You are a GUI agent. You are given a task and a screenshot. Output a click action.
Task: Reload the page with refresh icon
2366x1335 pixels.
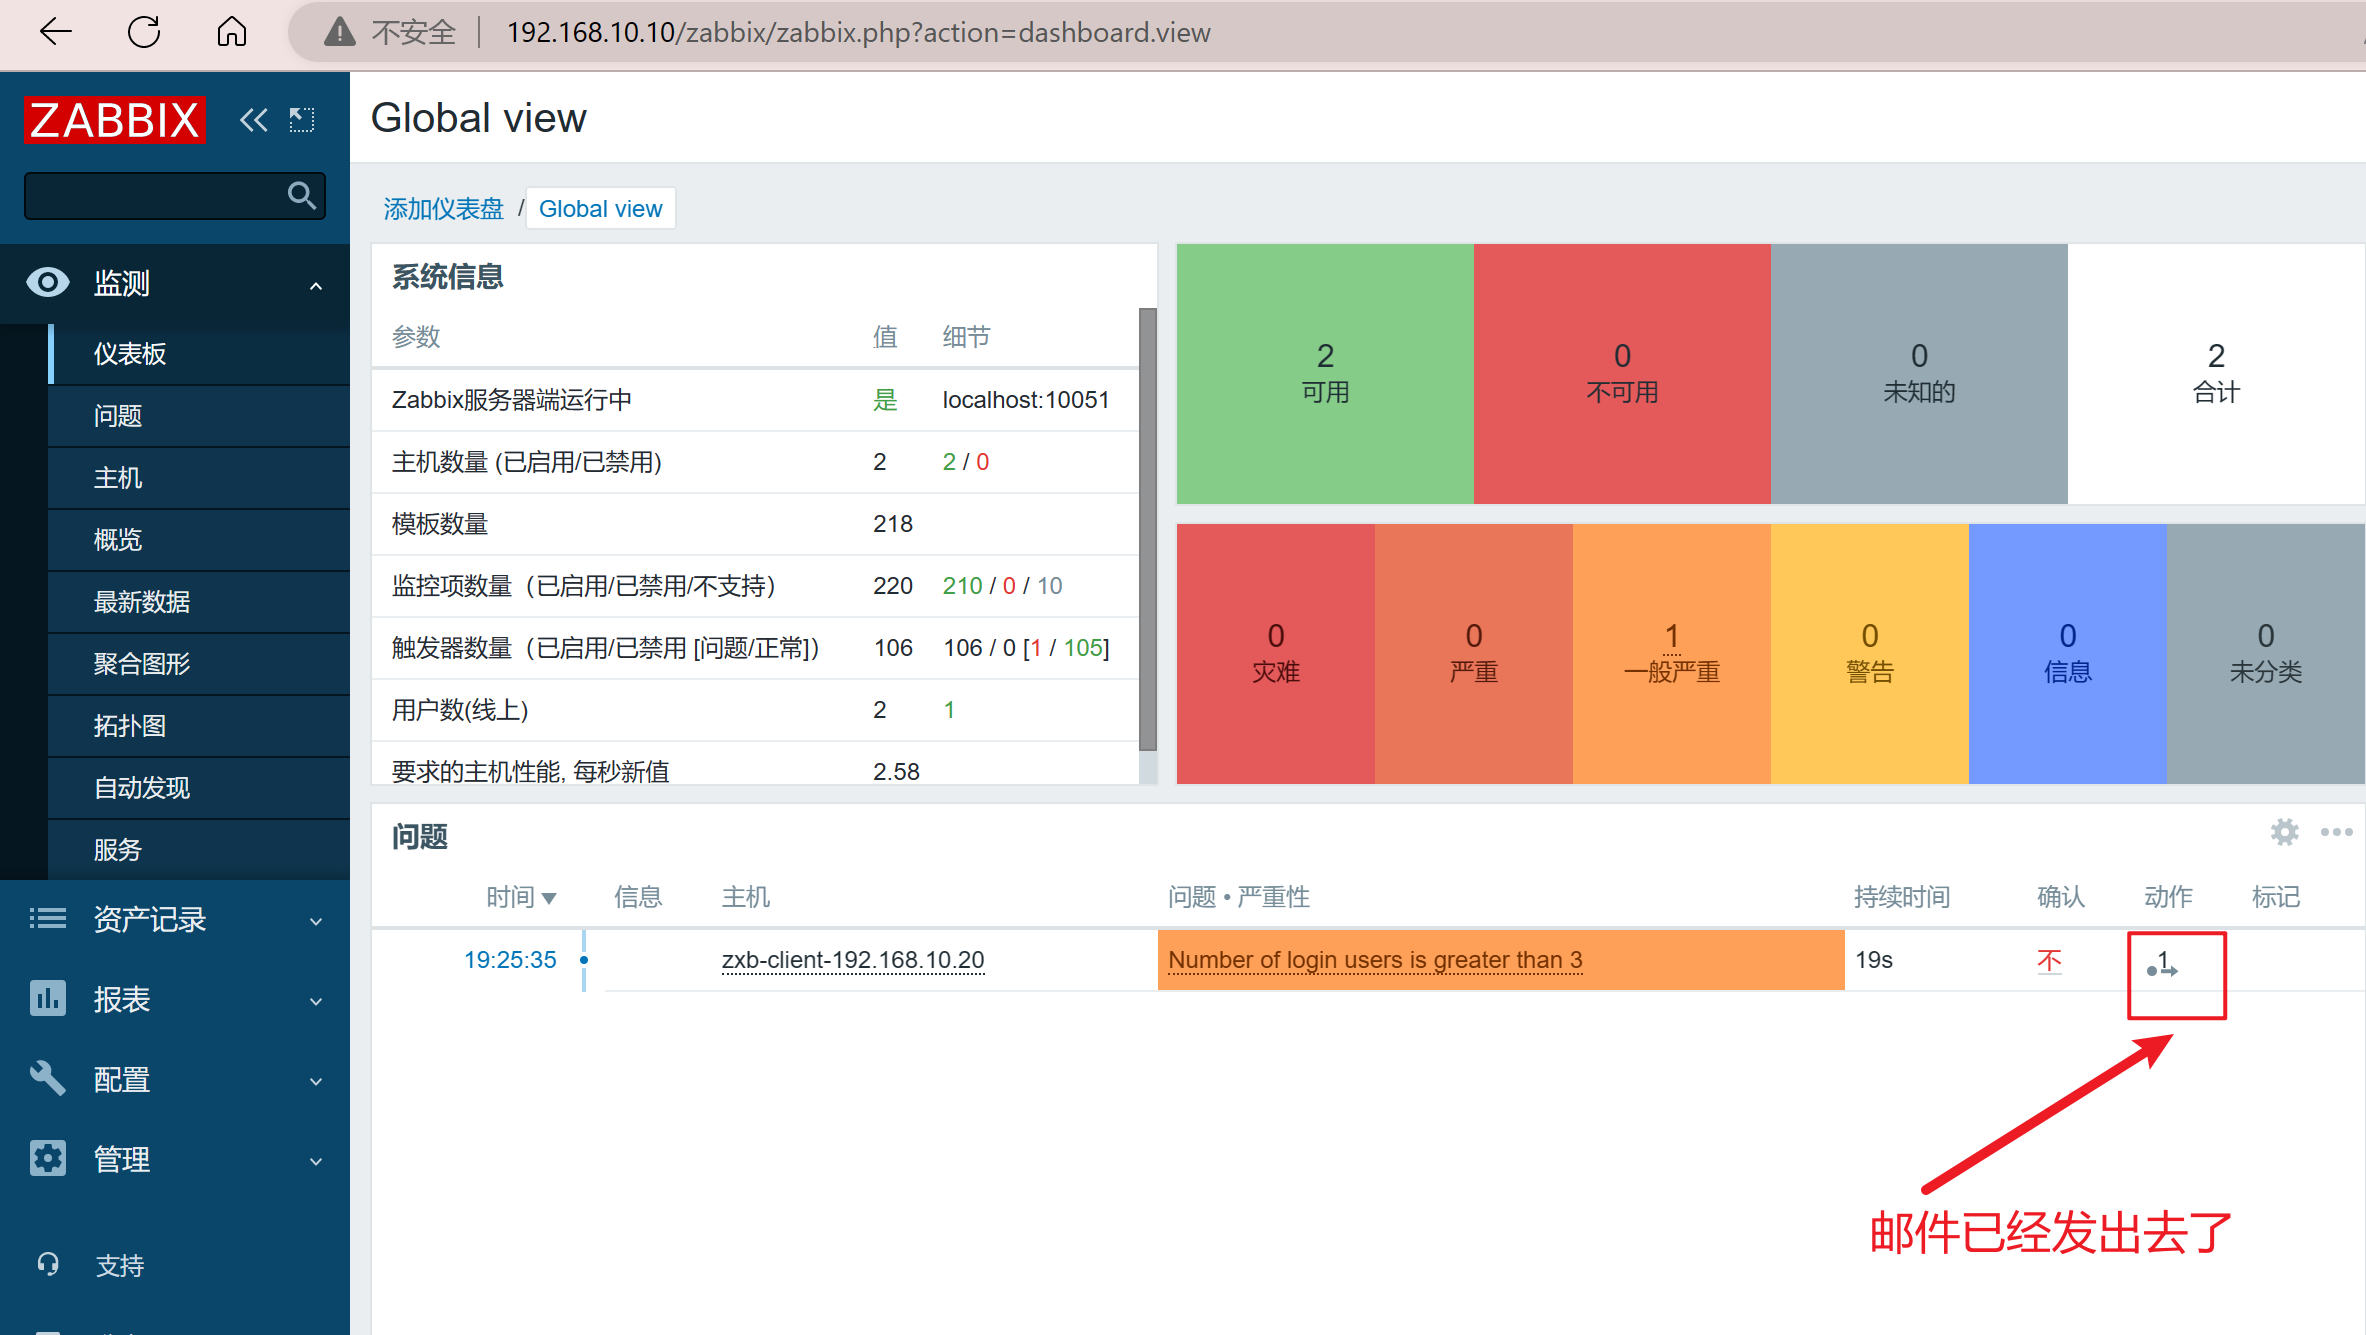[x=144, y=32]
